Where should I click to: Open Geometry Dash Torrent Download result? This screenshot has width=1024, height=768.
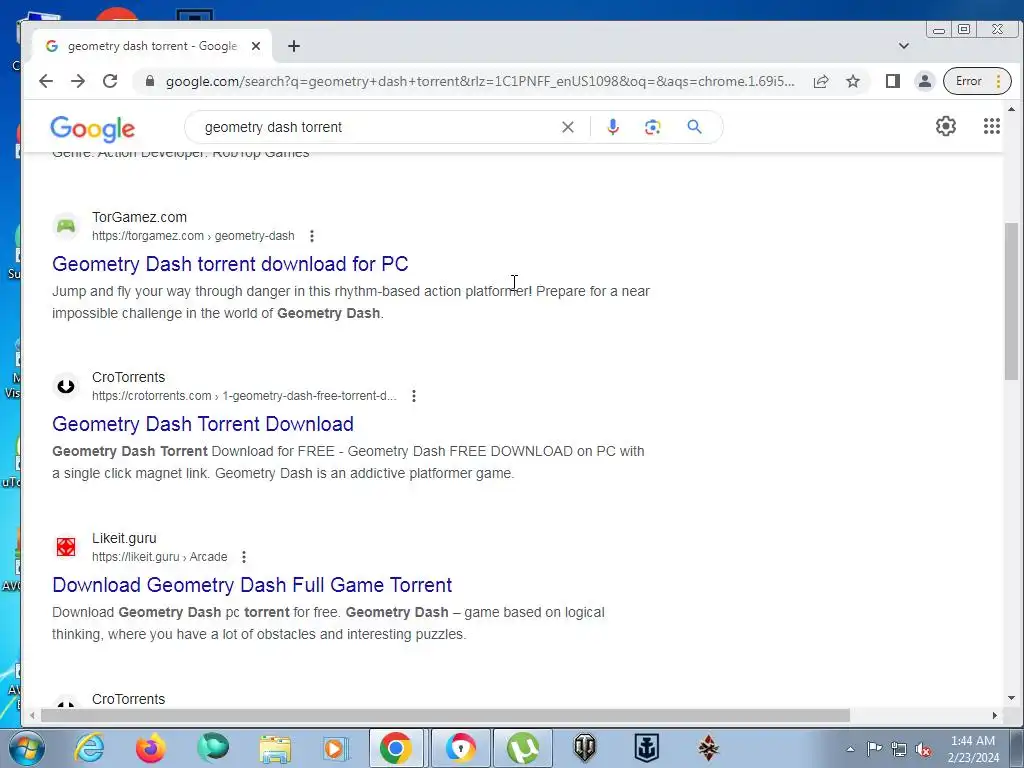(x=202, y=424)
